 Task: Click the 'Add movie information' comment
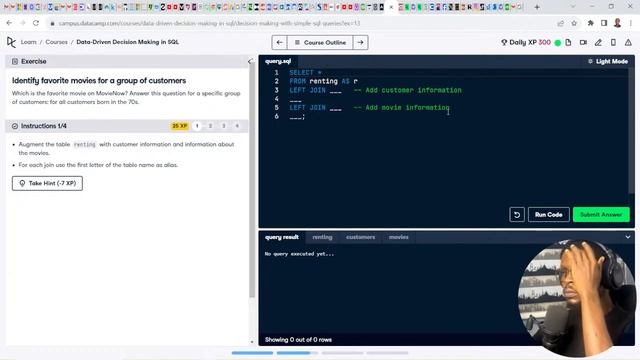402,108
